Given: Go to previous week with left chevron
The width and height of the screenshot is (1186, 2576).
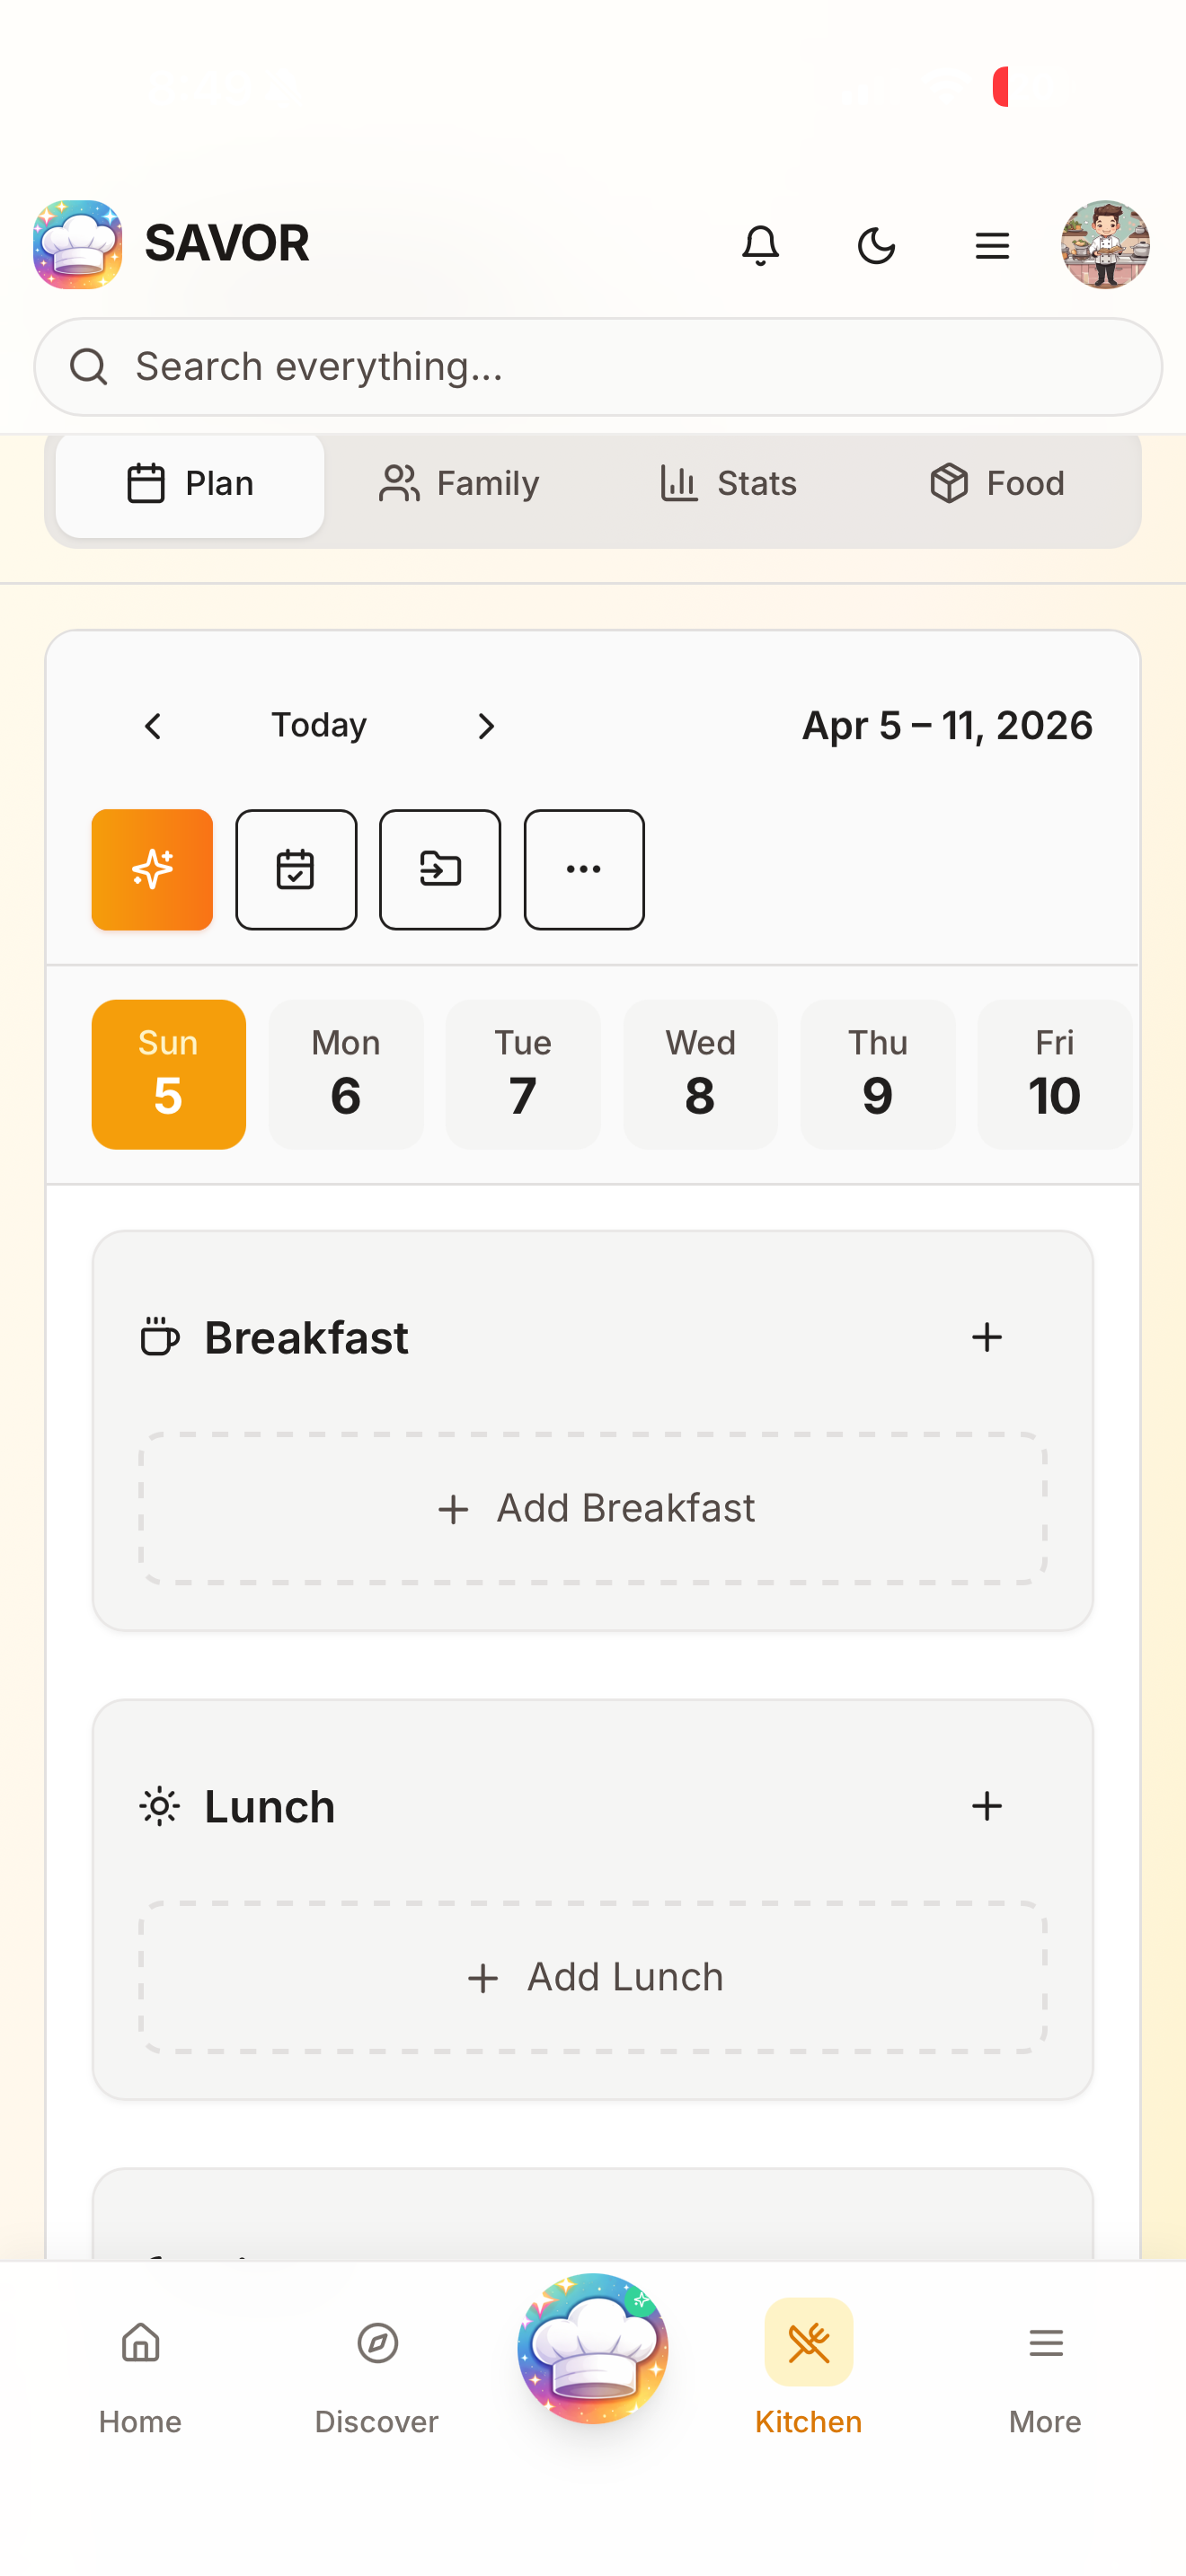Looking at the screenshot, I should coord(153,726).
